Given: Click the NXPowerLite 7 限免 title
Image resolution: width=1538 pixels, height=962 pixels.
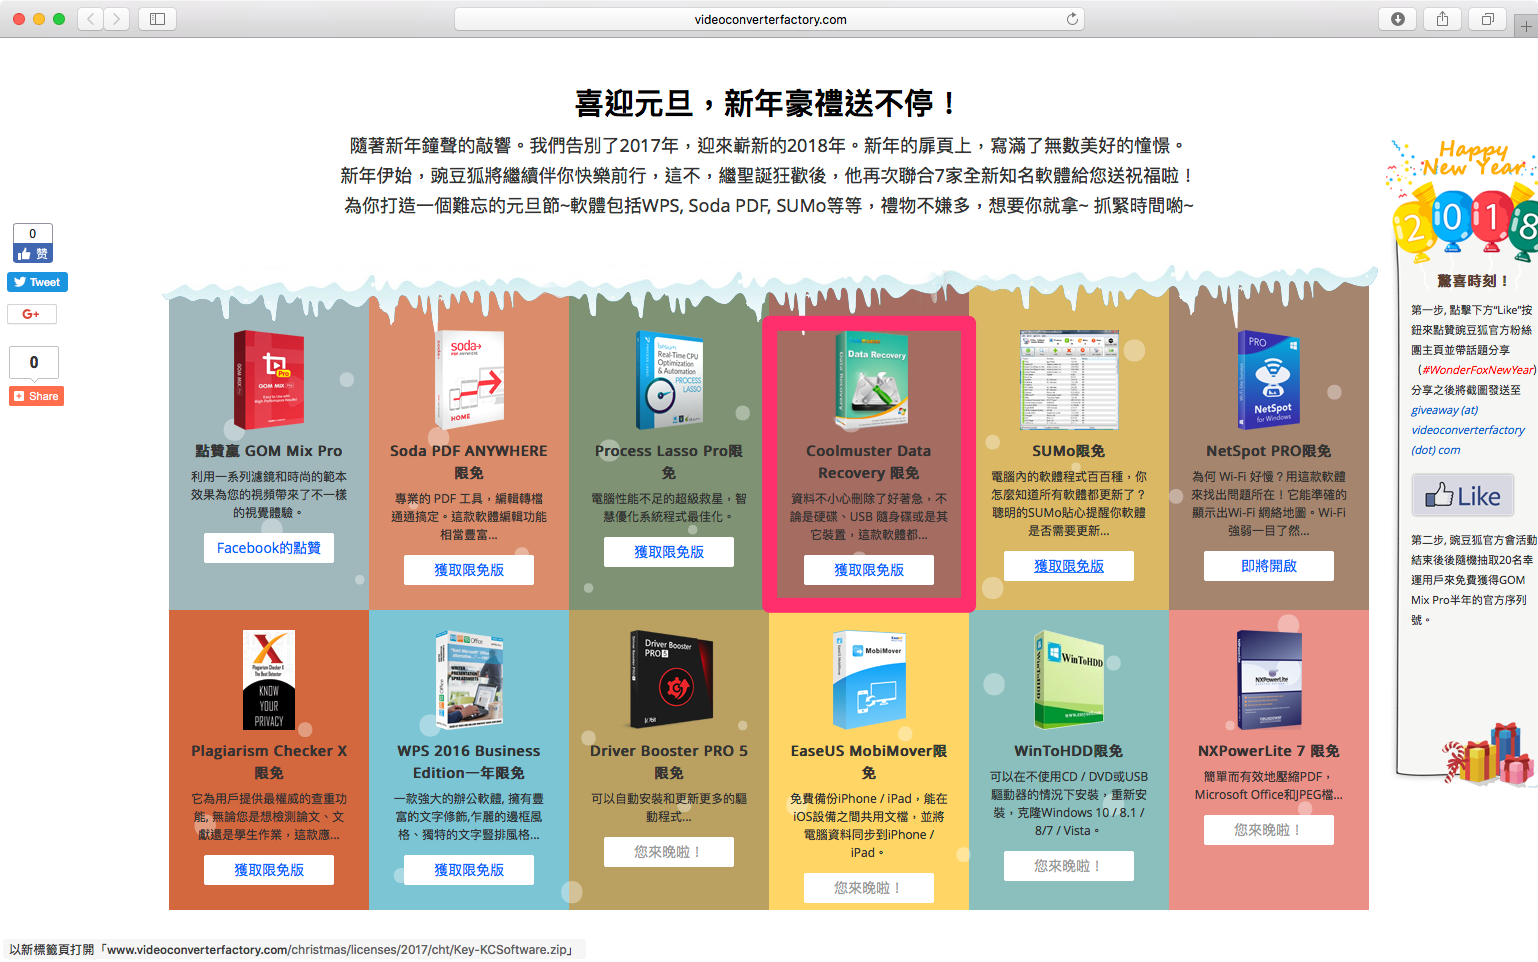Looking at the screenshot, I should (x=1269, y=751).
